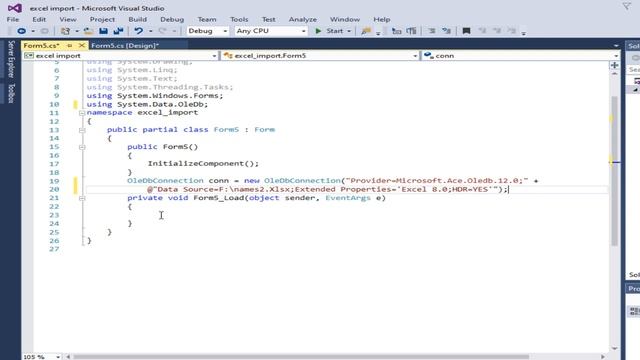Screen dimensions: 640x360
Task: Click the vertical scrollbar thumb in editor
Action: click(615, 171)
